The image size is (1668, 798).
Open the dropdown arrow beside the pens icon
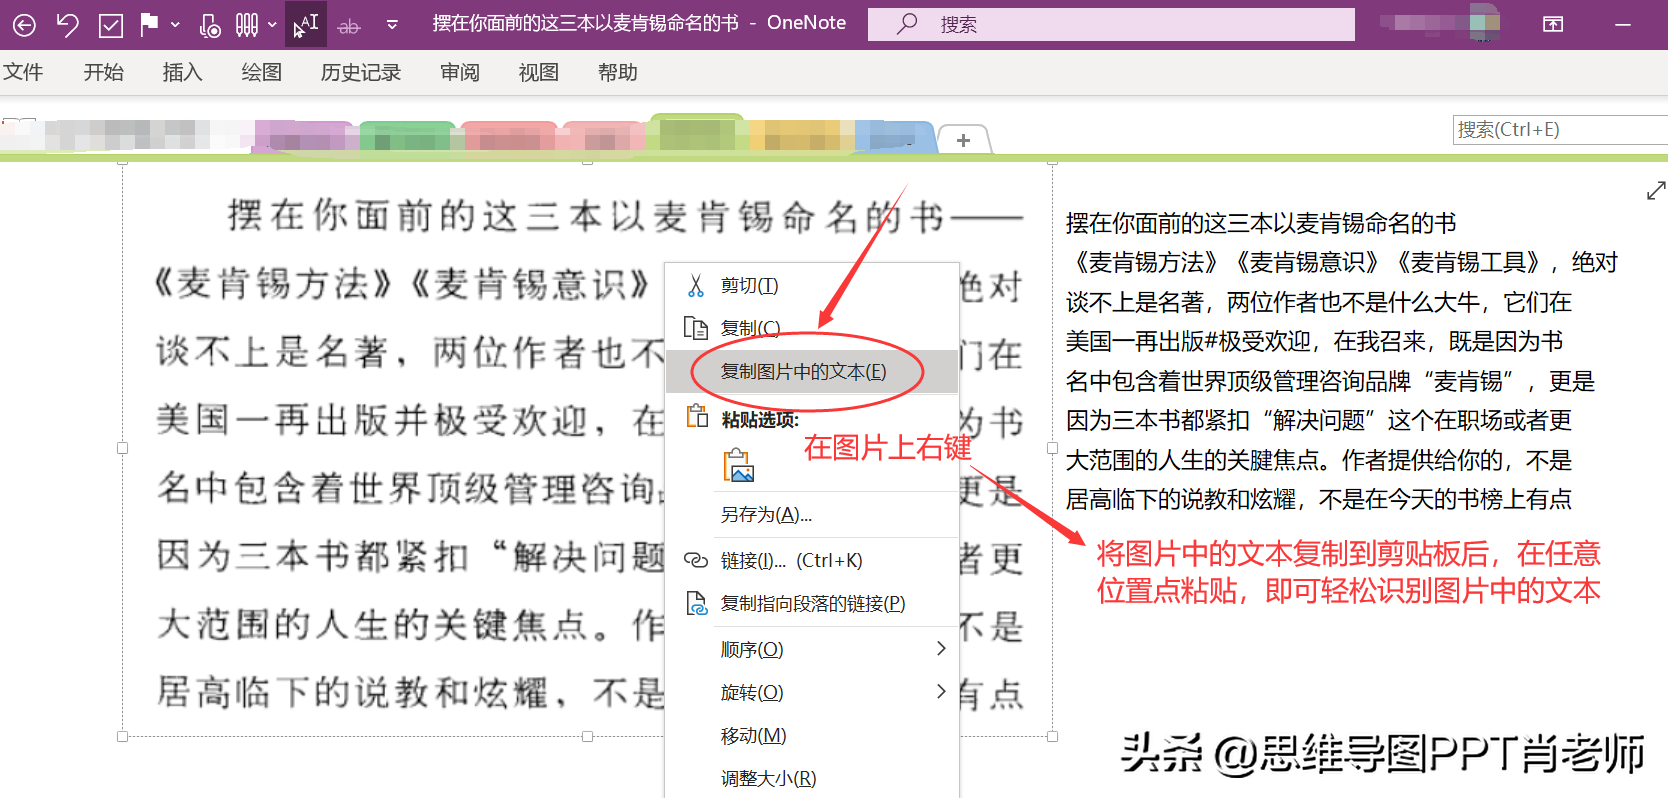coord(272,25)
